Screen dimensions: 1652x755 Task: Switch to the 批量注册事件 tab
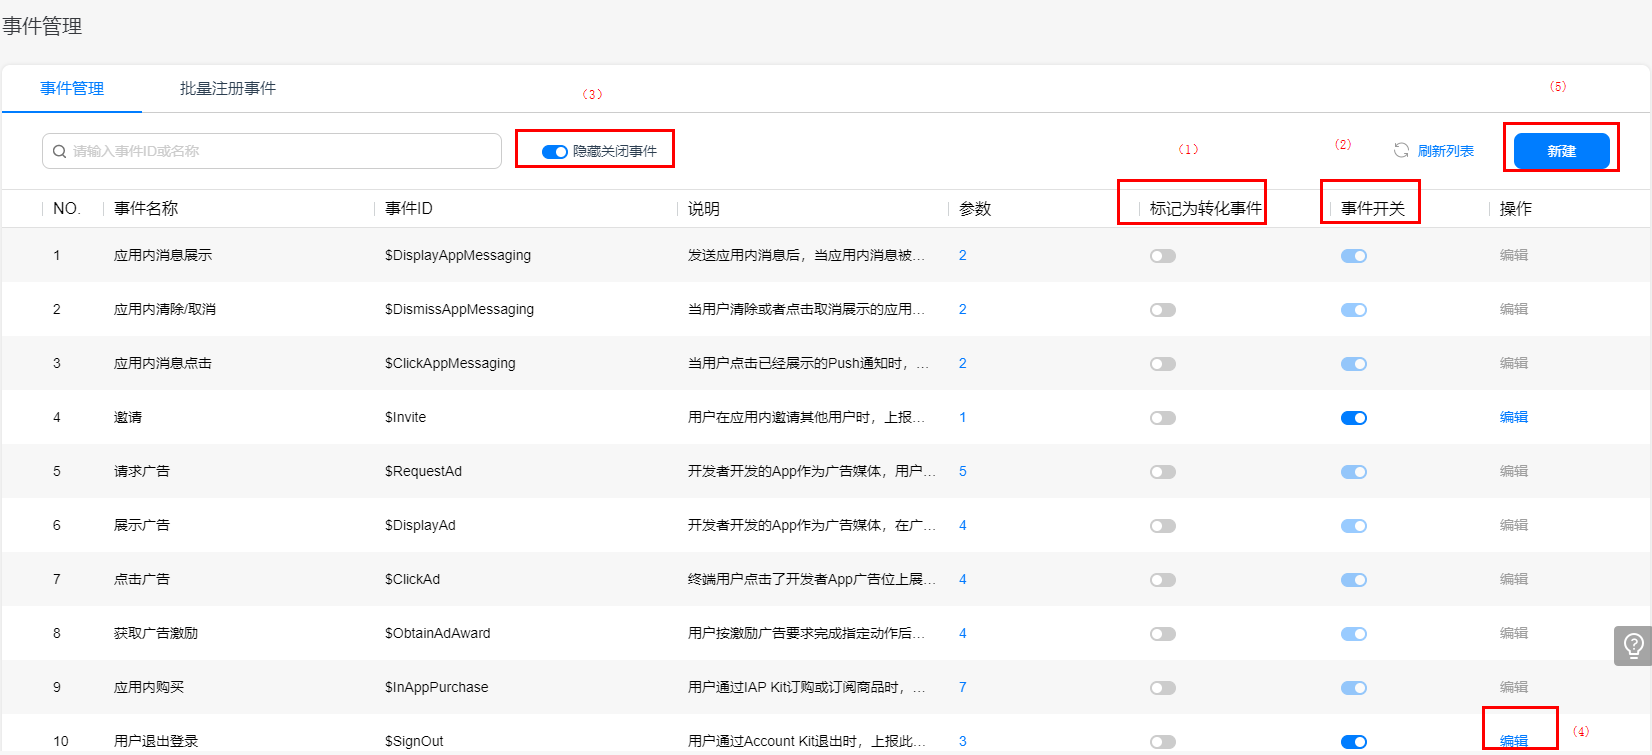pos(228,89)
